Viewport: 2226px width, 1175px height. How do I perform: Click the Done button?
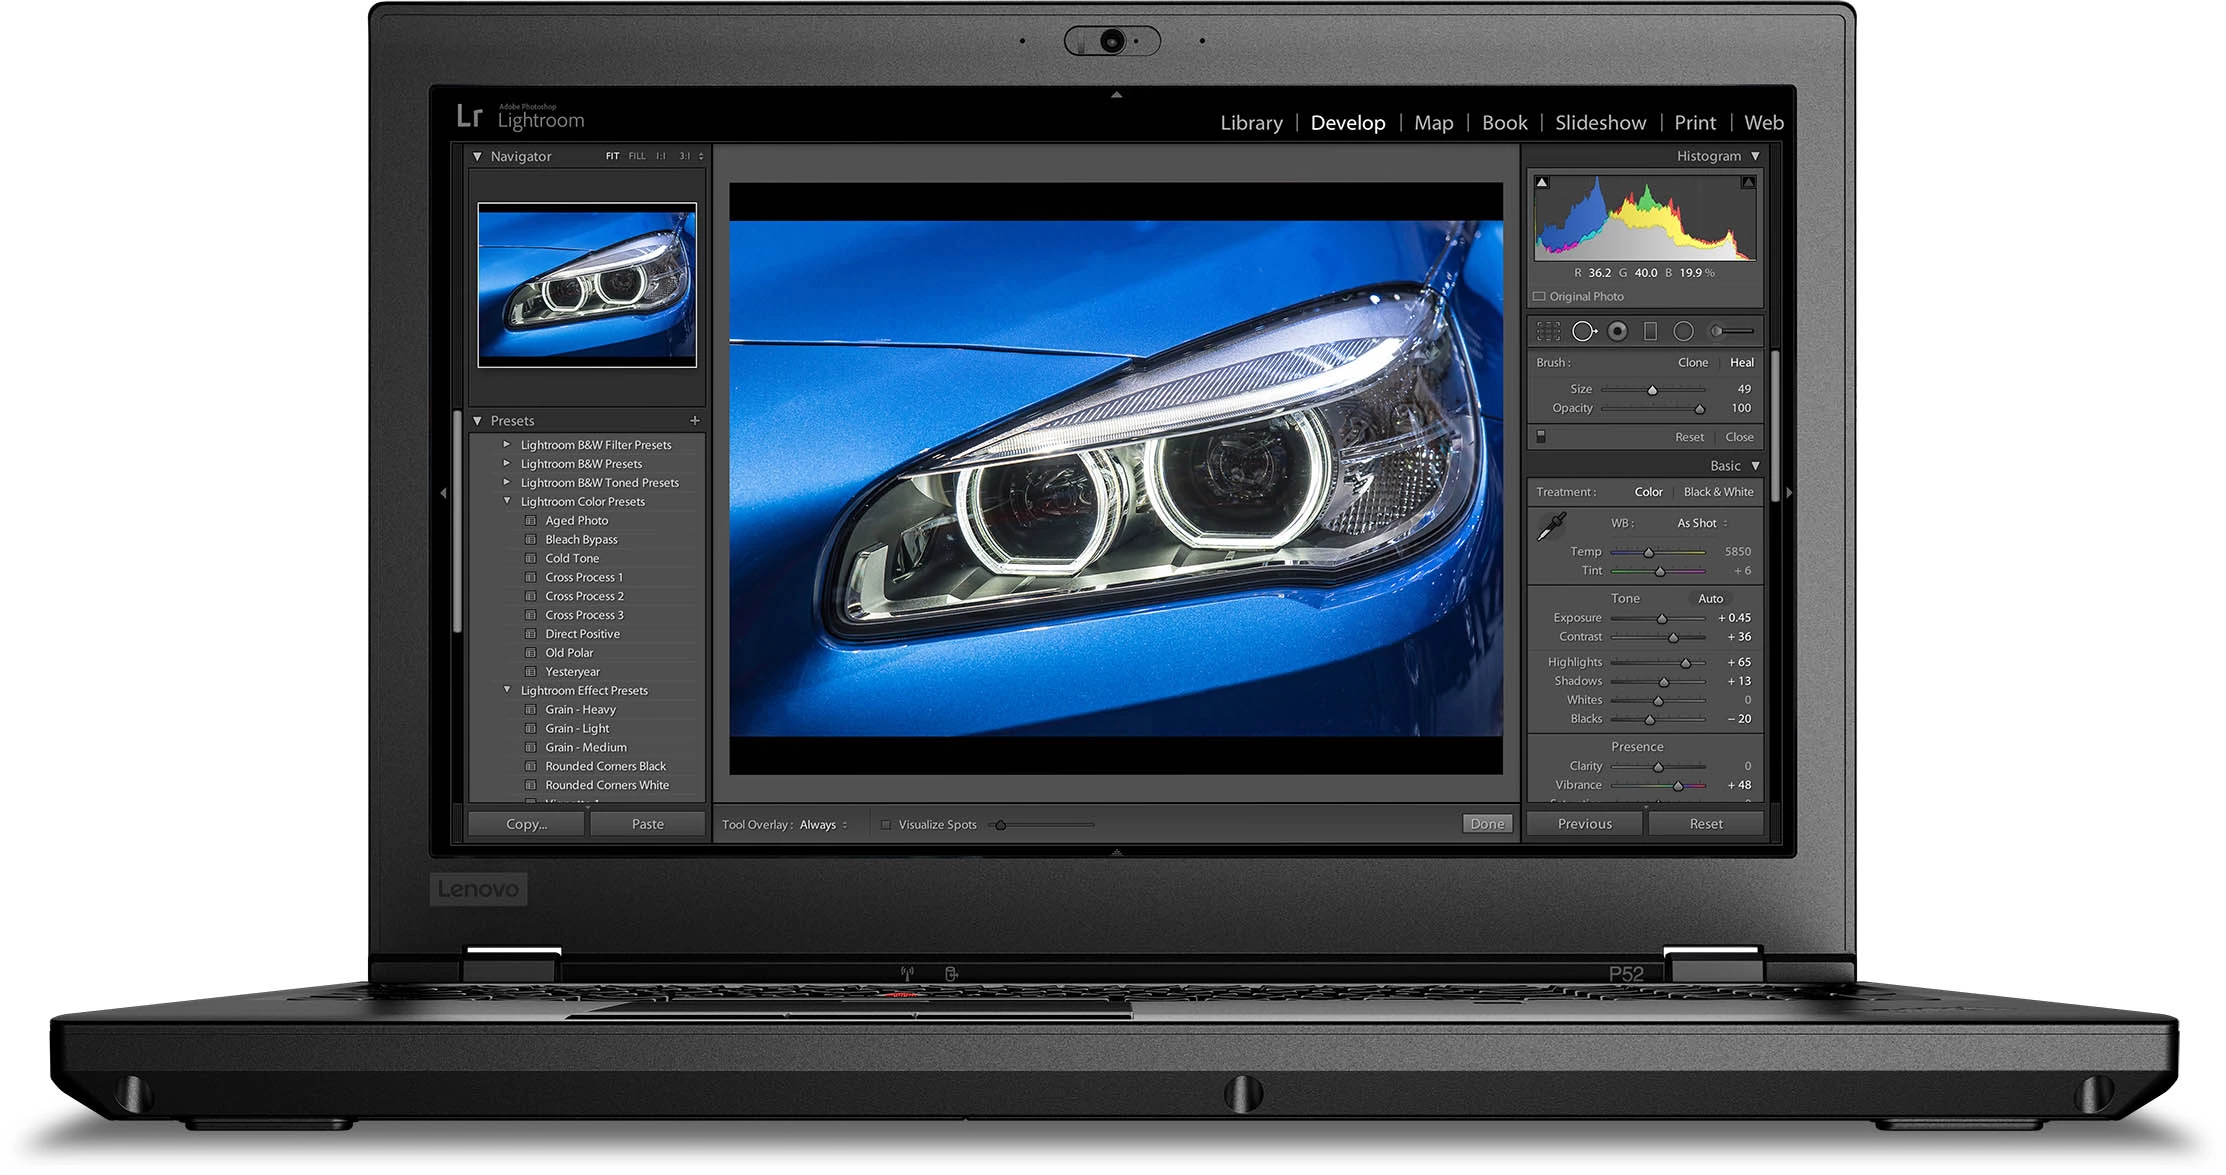1486,824
